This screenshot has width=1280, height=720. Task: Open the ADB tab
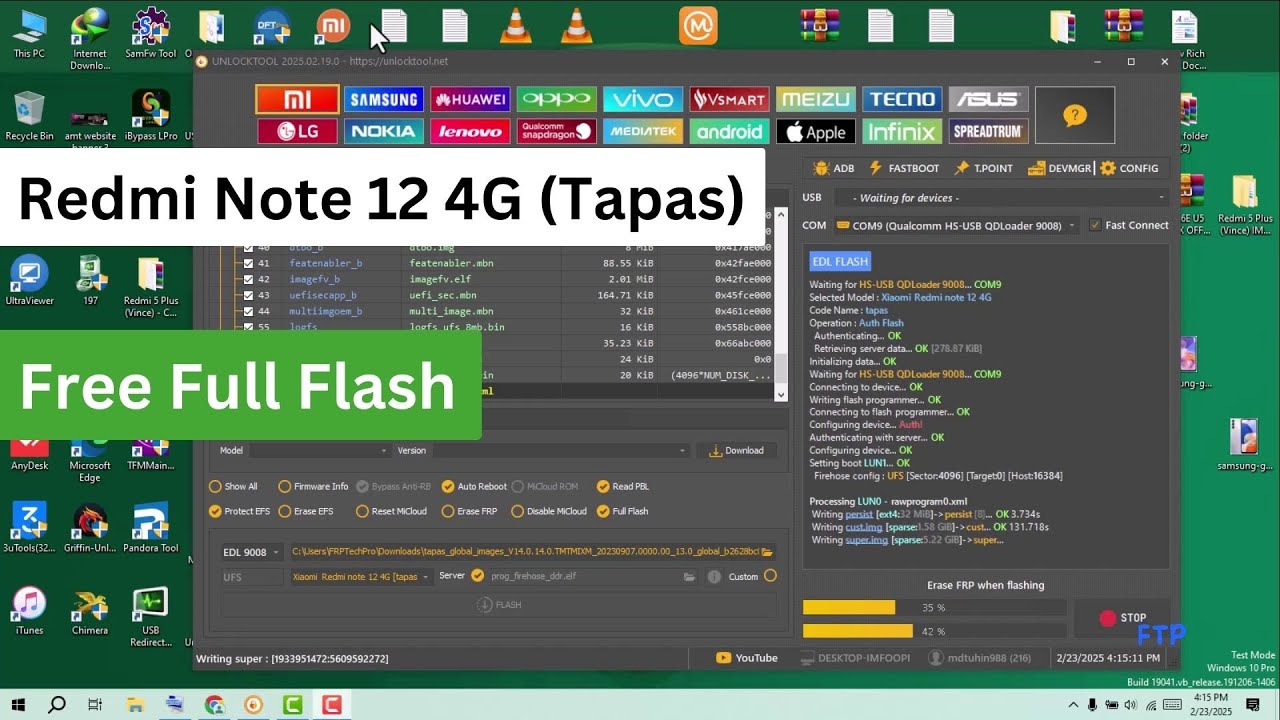click(x=833, y=168)
